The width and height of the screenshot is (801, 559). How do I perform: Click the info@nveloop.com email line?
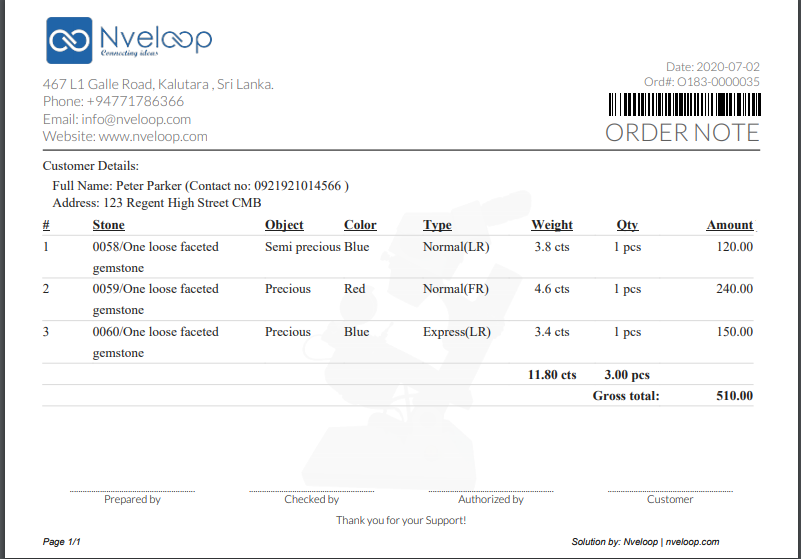point(116,119)
